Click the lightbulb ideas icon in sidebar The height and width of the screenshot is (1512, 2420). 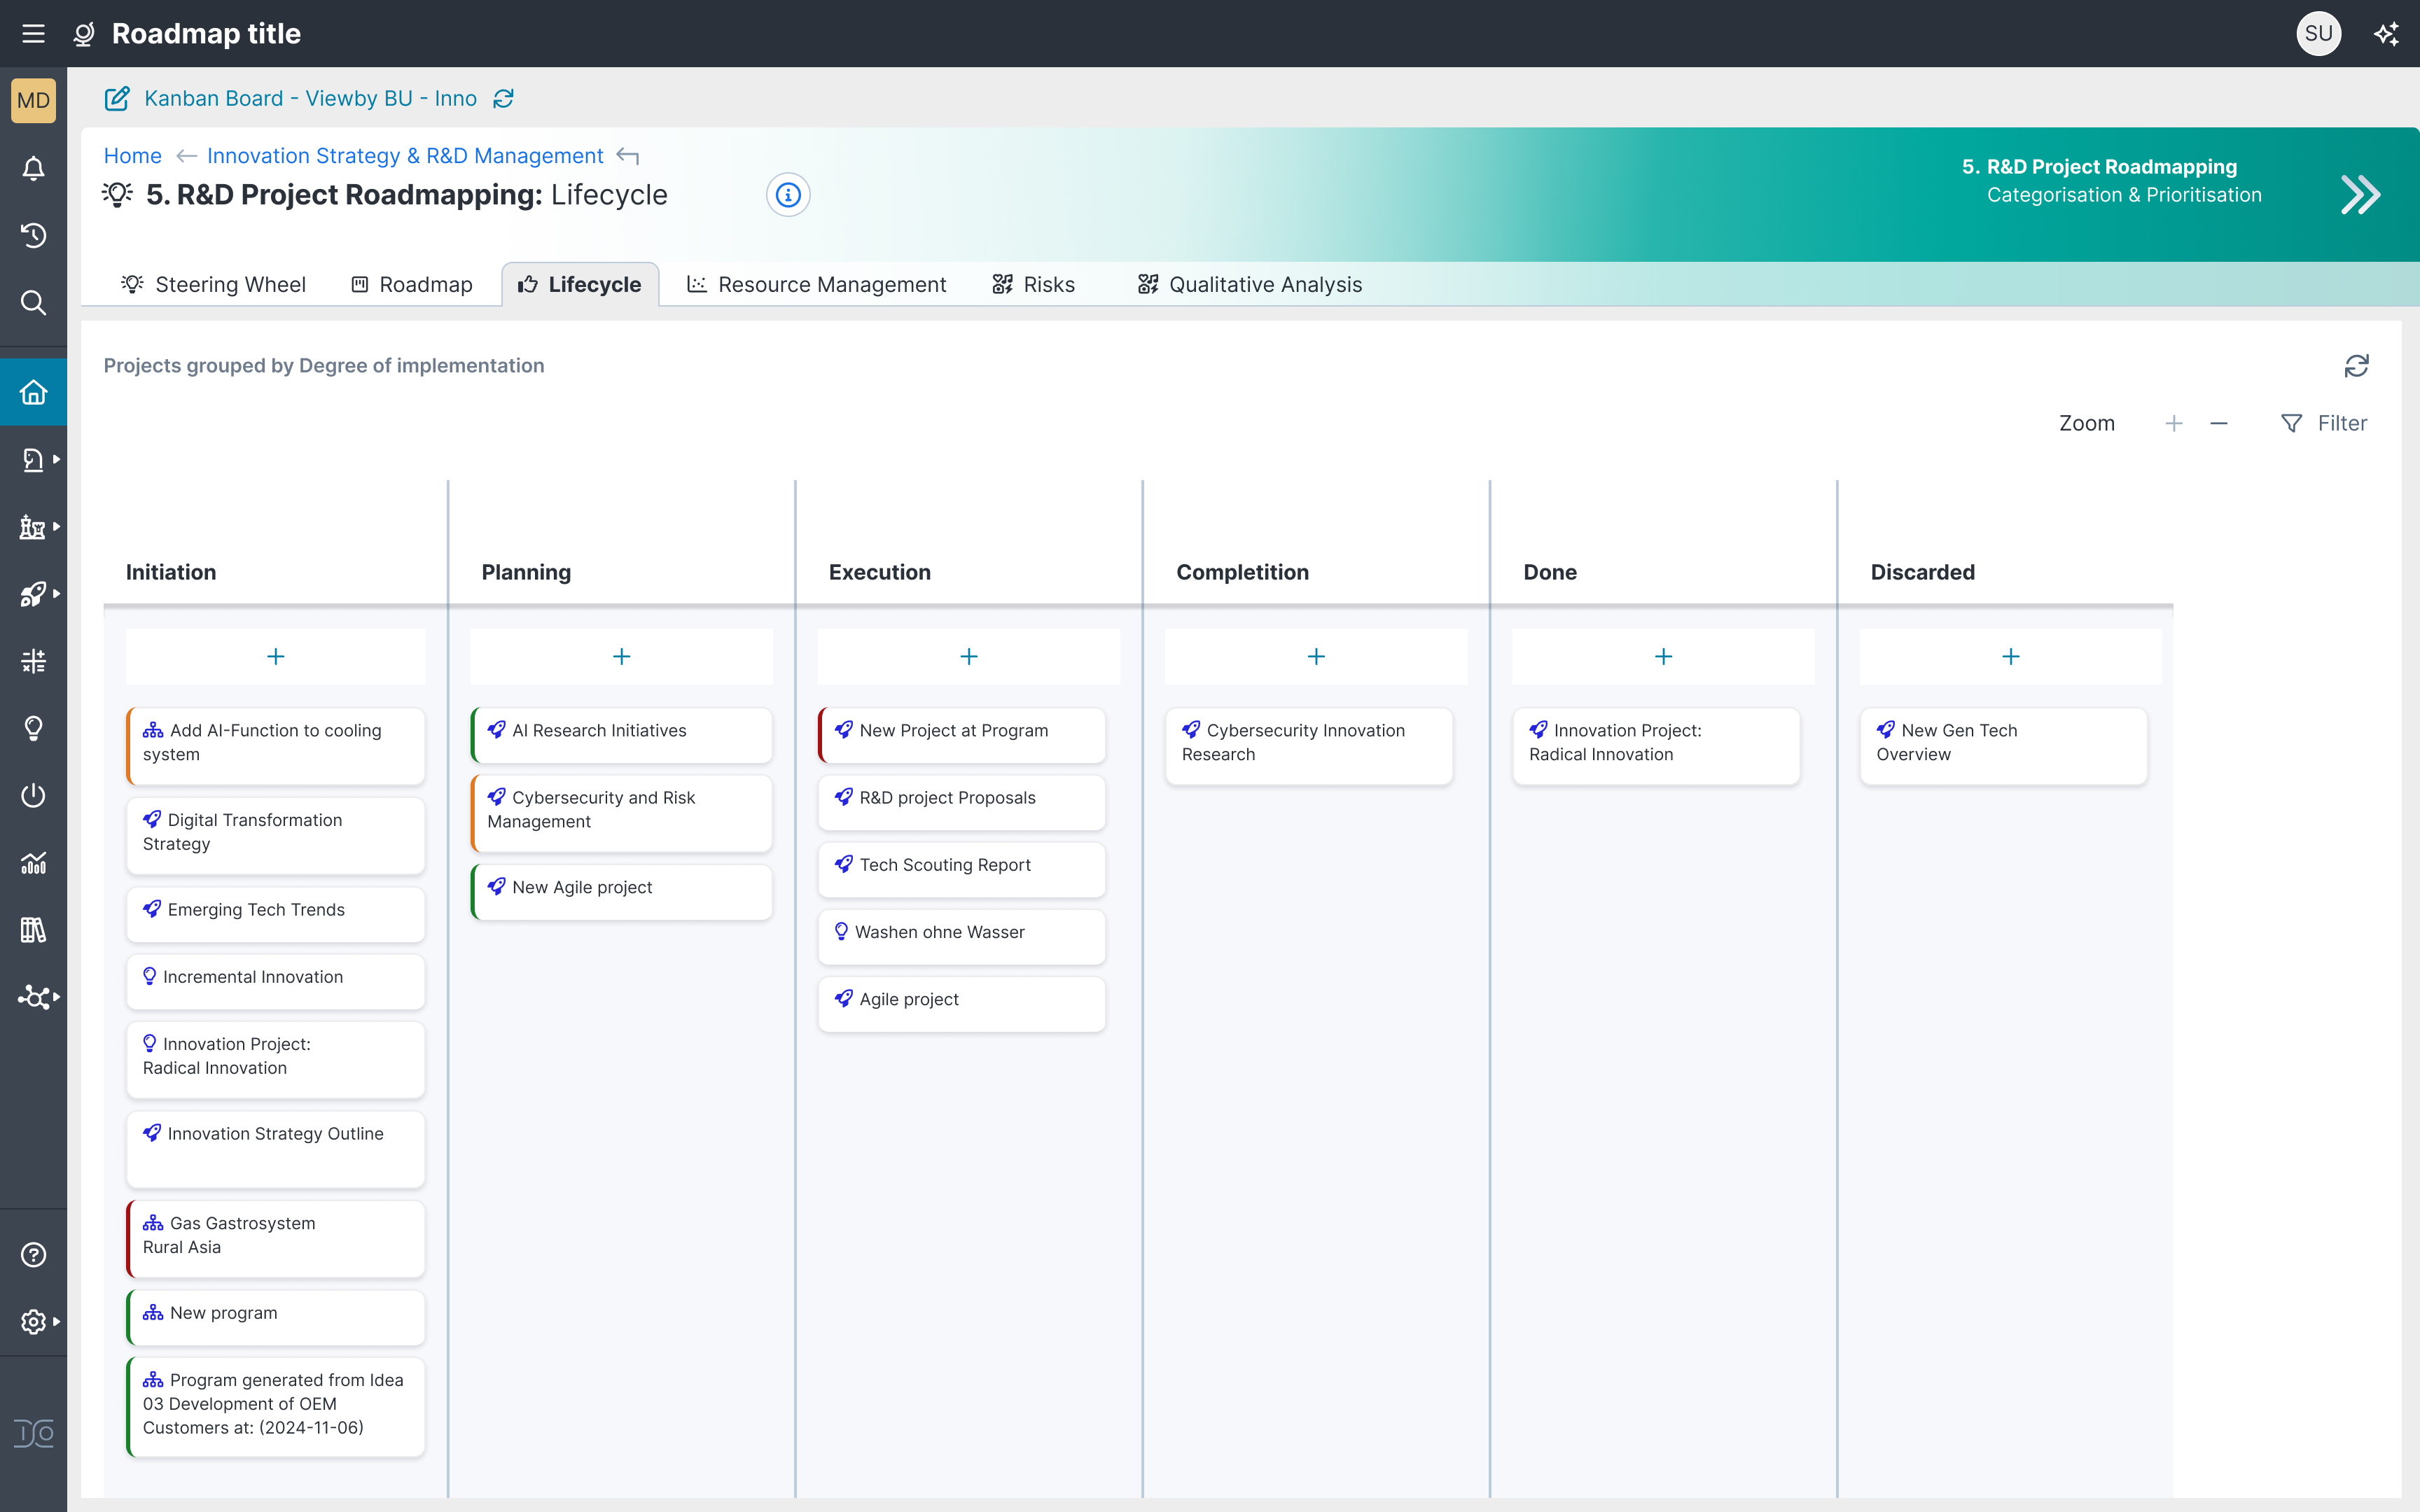tap(33, 728)
